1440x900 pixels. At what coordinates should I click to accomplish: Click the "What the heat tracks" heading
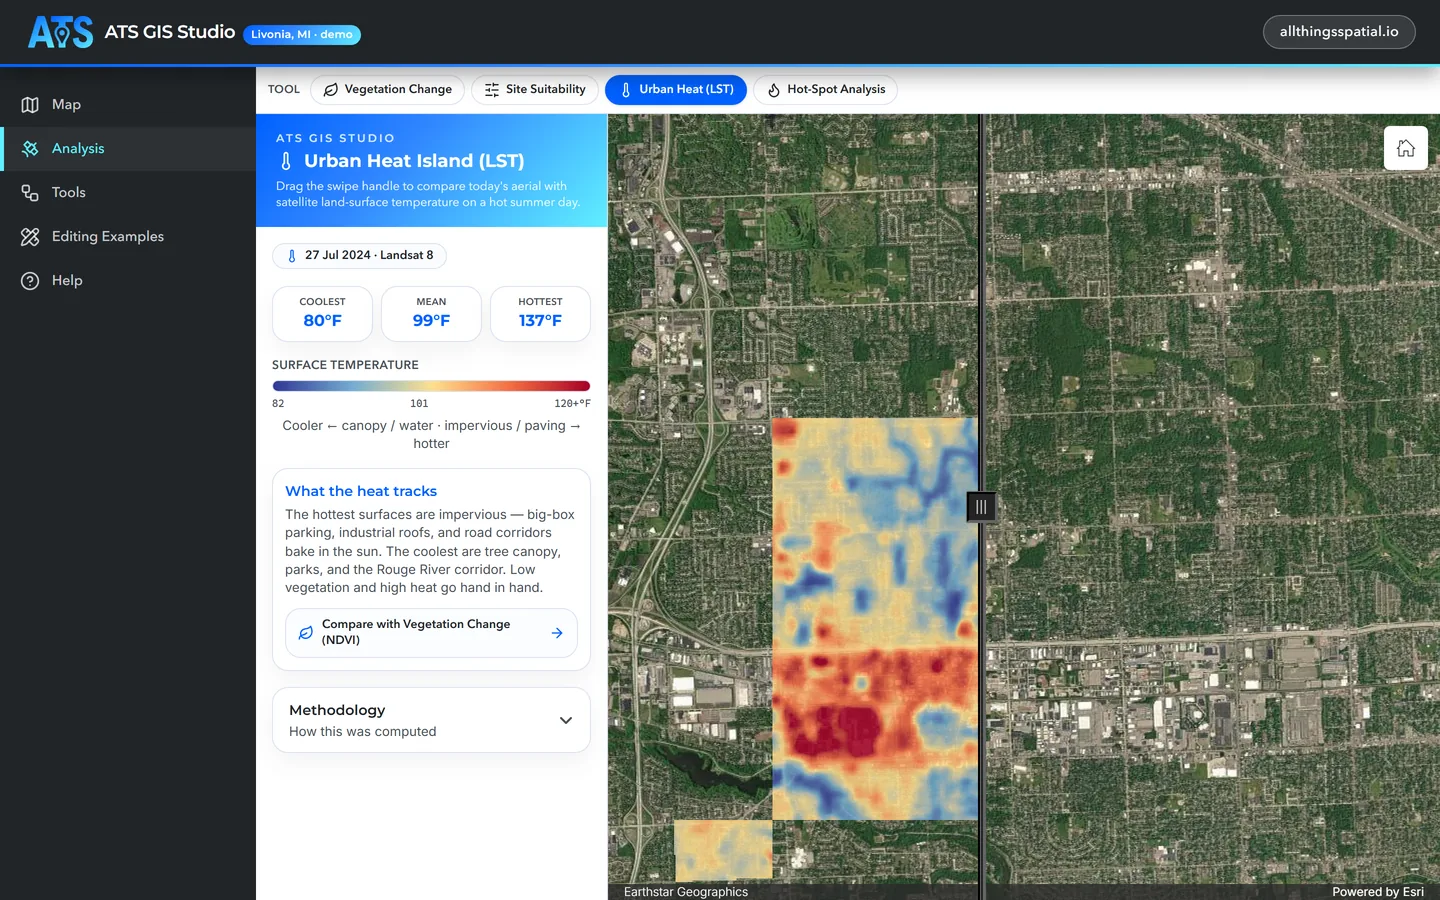click(x=361, y=491)
